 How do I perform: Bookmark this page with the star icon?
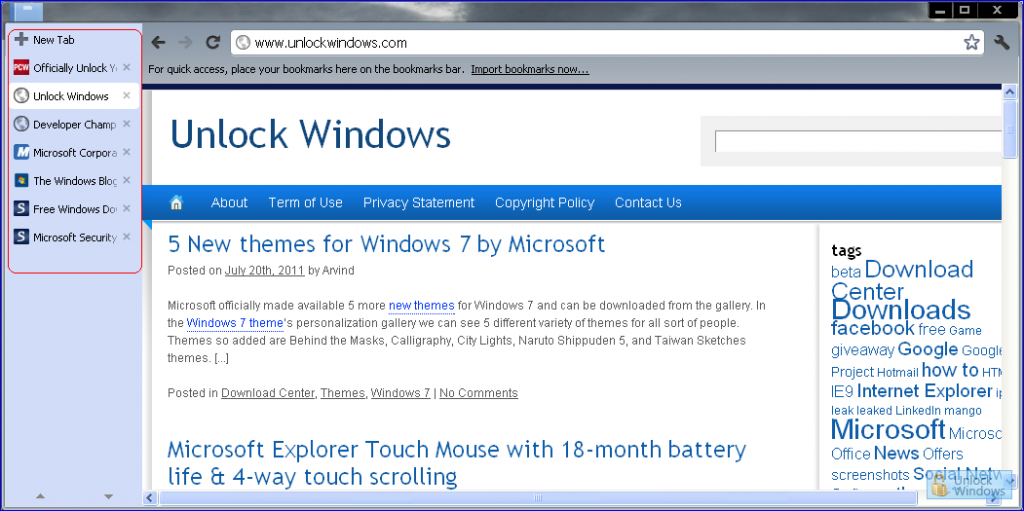click(971, 43)
